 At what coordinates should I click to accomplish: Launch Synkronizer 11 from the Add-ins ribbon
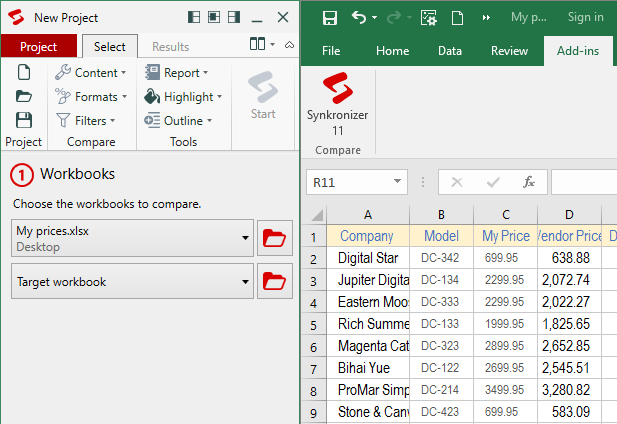(338, 104)
